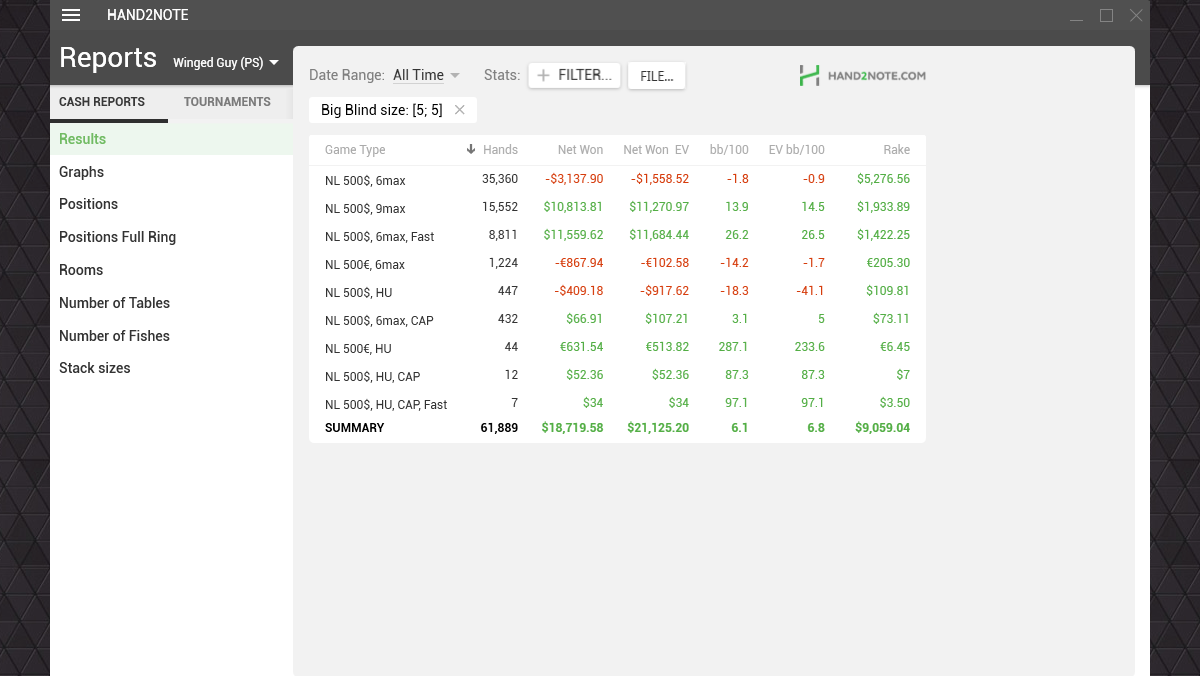Click the $10,813.81 net won cell
Screen dimensions: 1200x676
click(573, 207)
